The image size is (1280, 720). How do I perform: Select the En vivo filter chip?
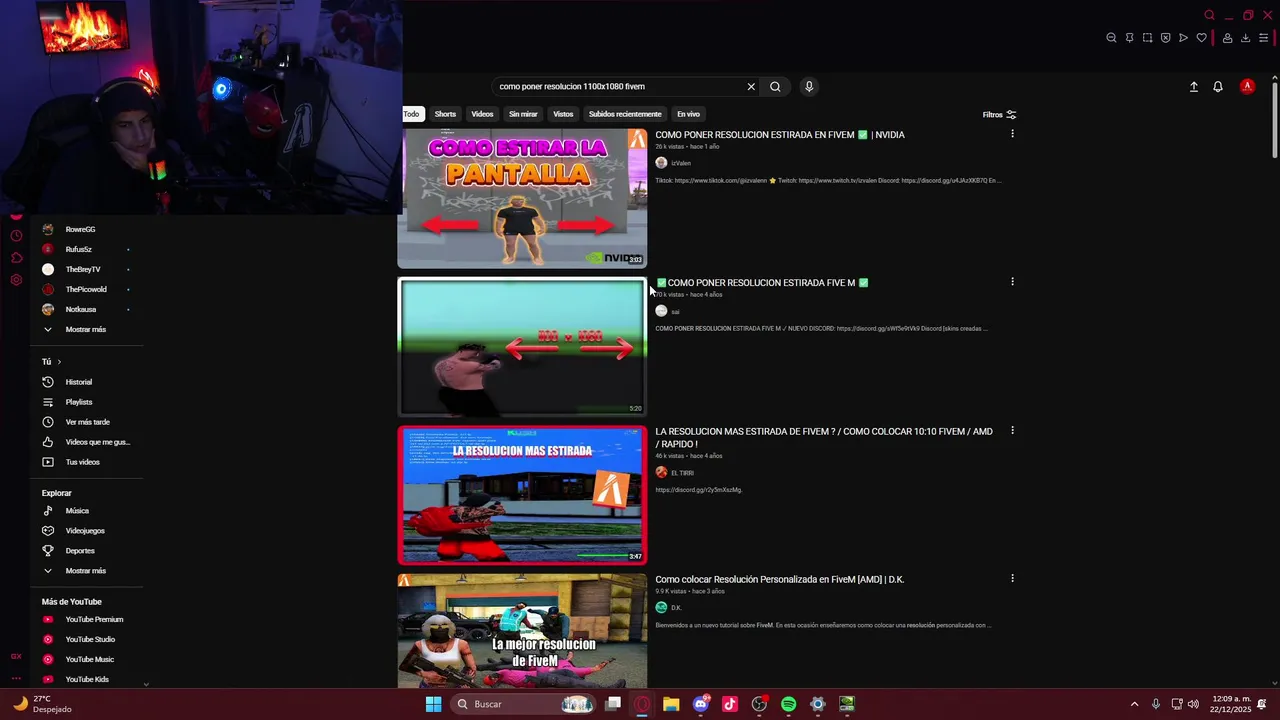(688, 114)
